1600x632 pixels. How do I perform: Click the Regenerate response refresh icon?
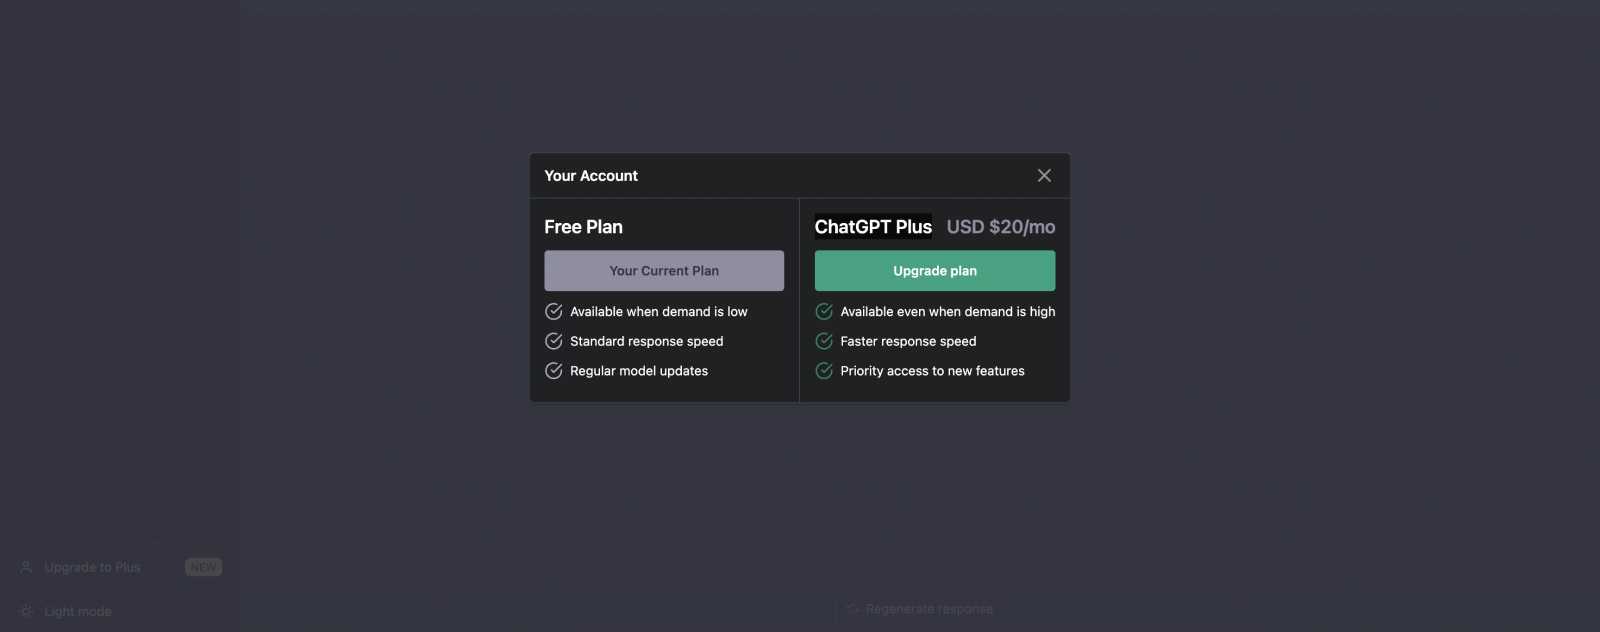click(853, 609)
